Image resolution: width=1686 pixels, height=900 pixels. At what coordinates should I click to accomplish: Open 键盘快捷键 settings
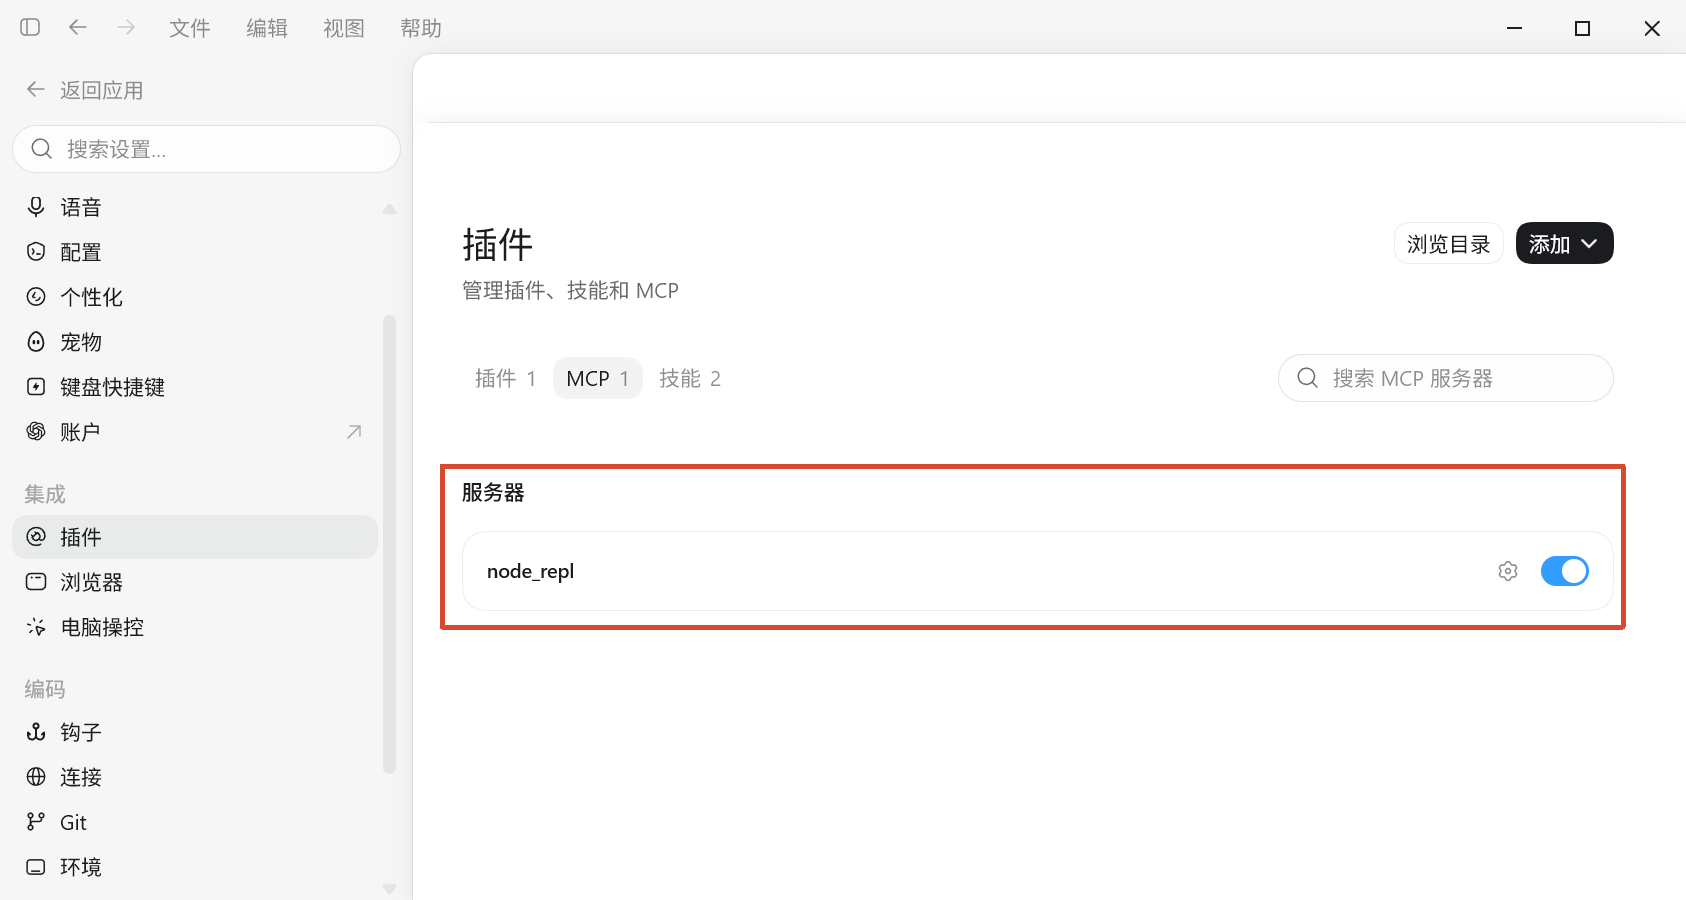(195, 387)
